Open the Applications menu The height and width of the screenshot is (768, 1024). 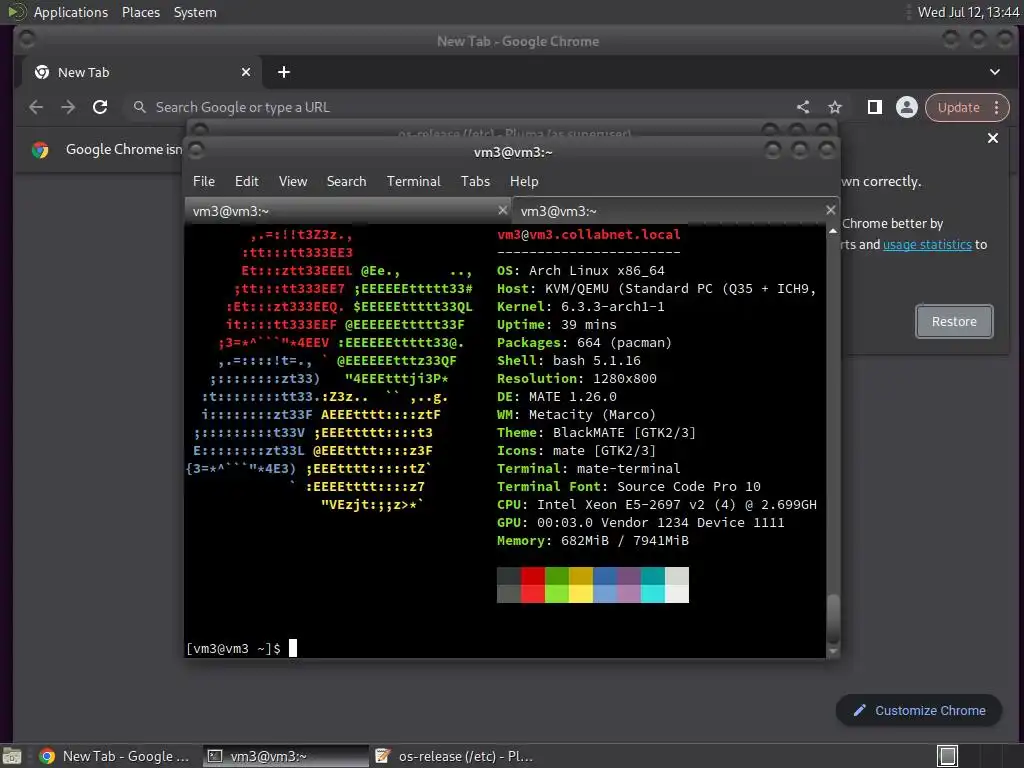(71, 12)
